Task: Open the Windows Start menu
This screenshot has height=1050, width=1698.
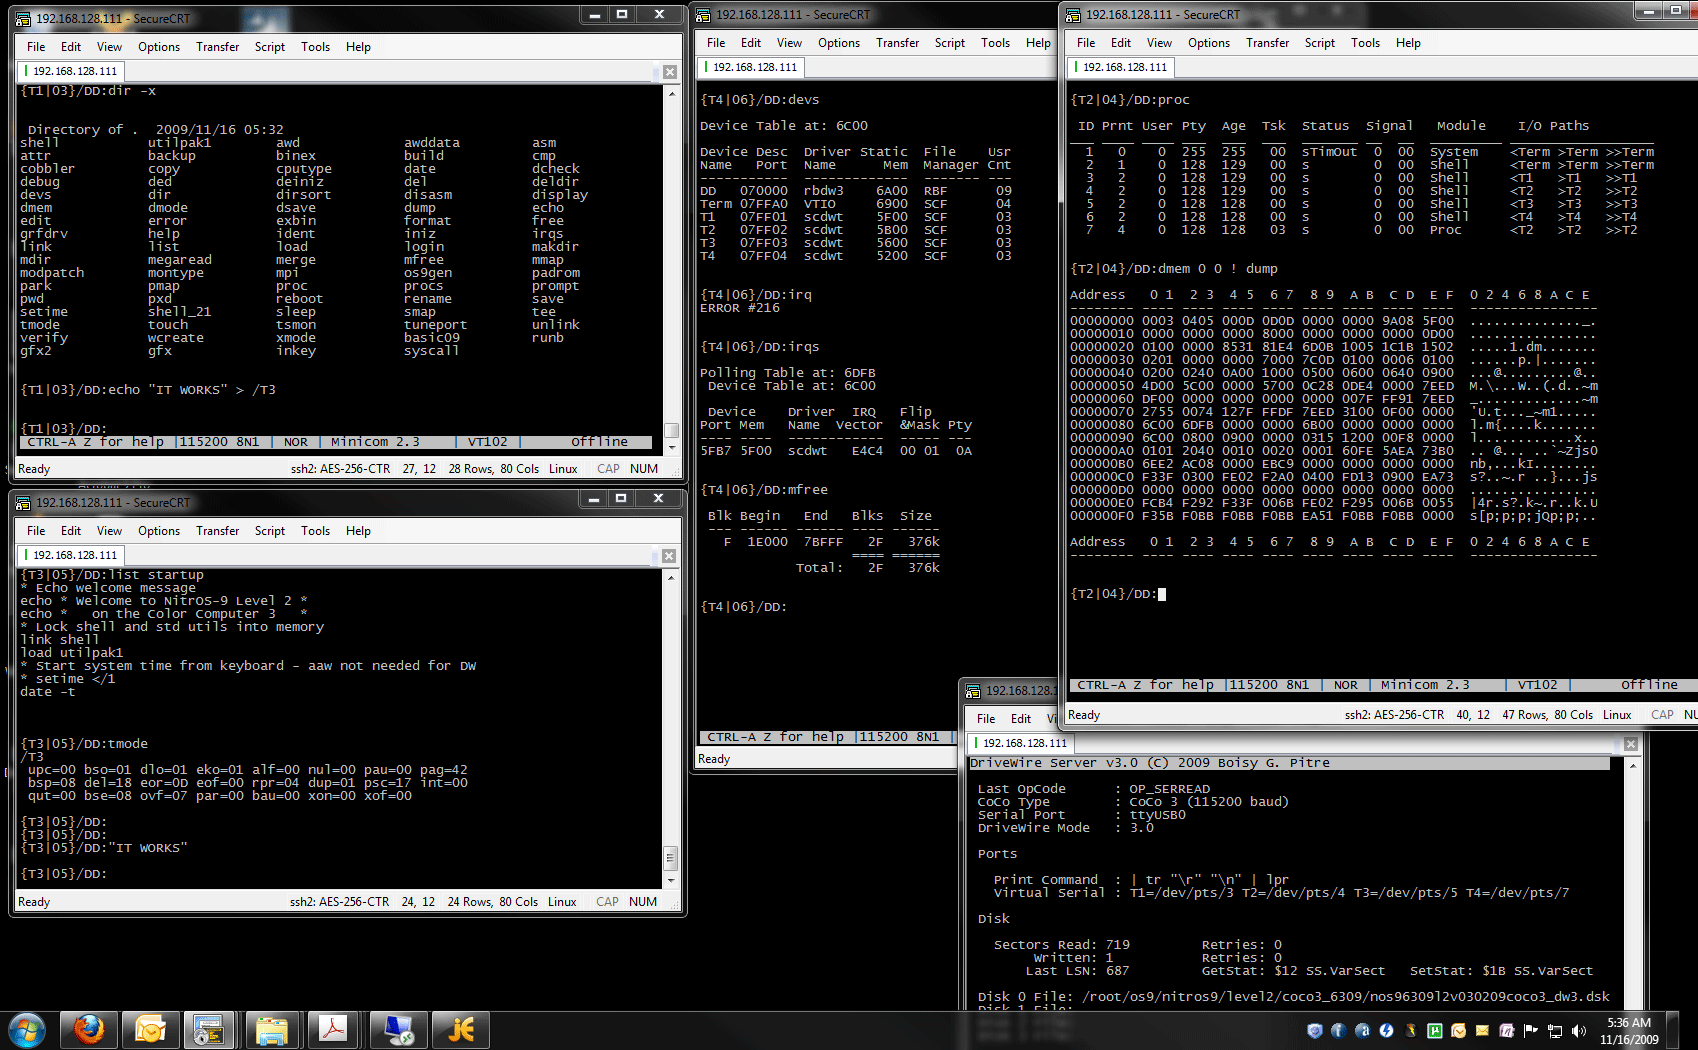Action: click(x=26, y=1030)
